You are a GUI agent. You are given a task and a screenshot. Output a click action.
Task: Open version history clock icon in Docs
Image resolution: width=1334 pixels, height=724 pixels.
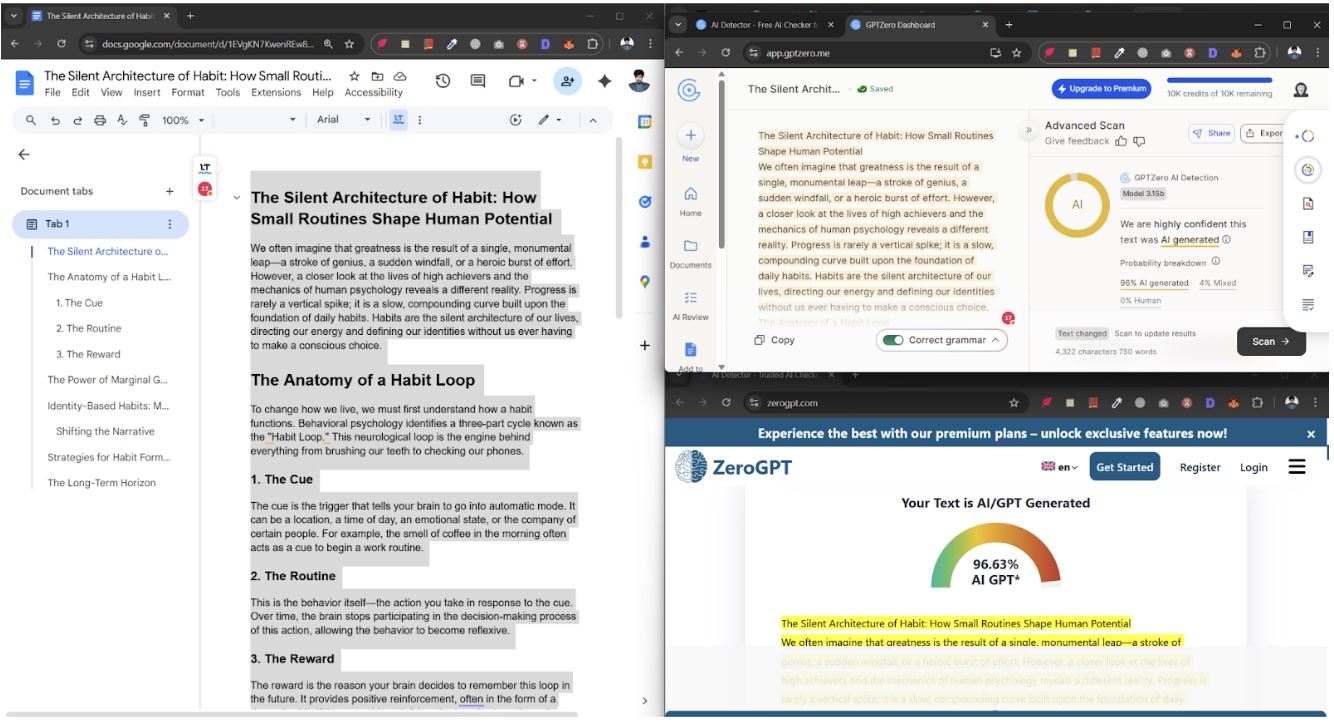(443, 81)
